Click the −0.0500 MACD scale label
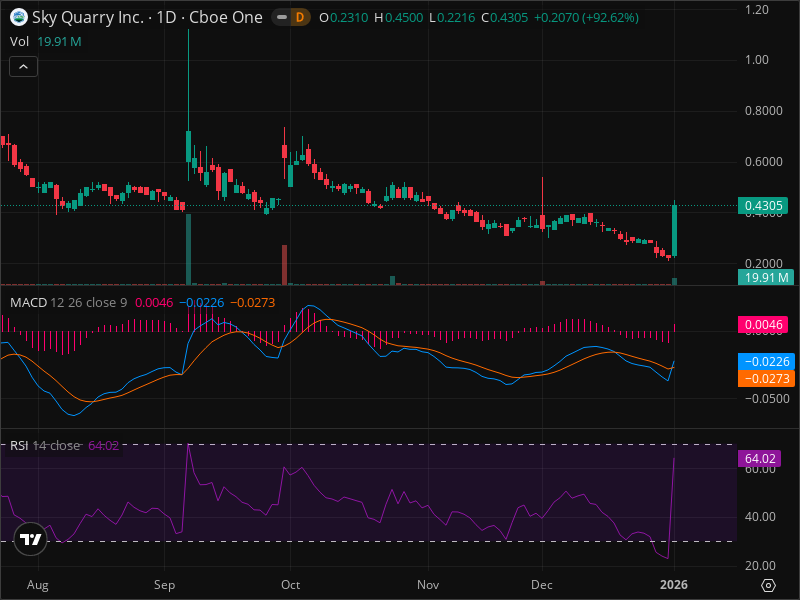The height and width of the screenshot is (600, 800). (767, 398)
